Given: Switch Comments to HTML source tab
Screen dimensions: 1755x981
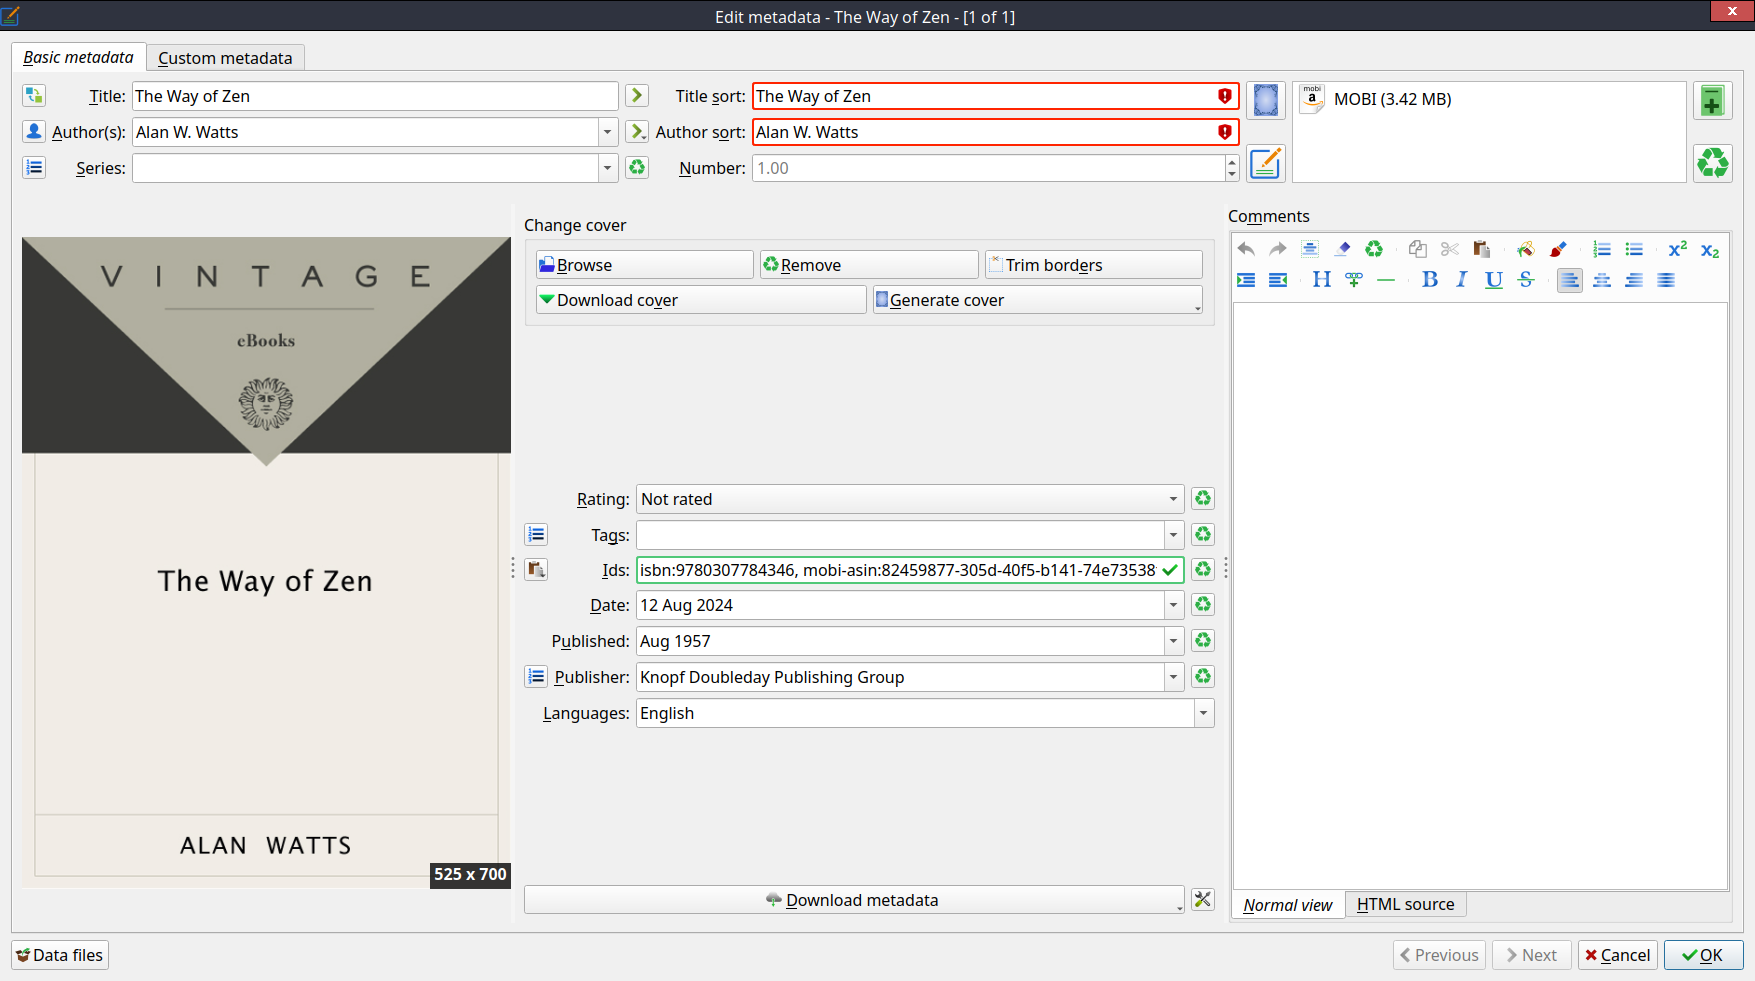Looking at the screenshot, I should point(1406,904).
